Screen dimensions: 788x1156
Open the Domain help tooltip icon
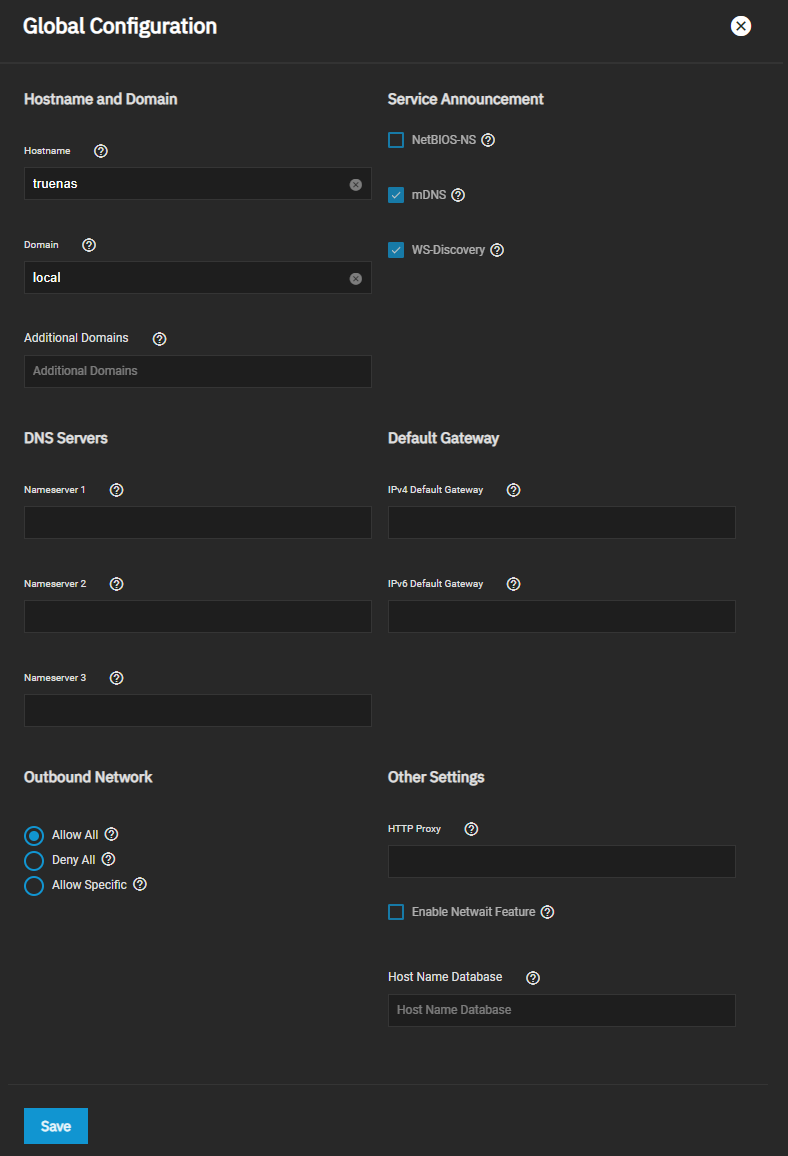89,245
